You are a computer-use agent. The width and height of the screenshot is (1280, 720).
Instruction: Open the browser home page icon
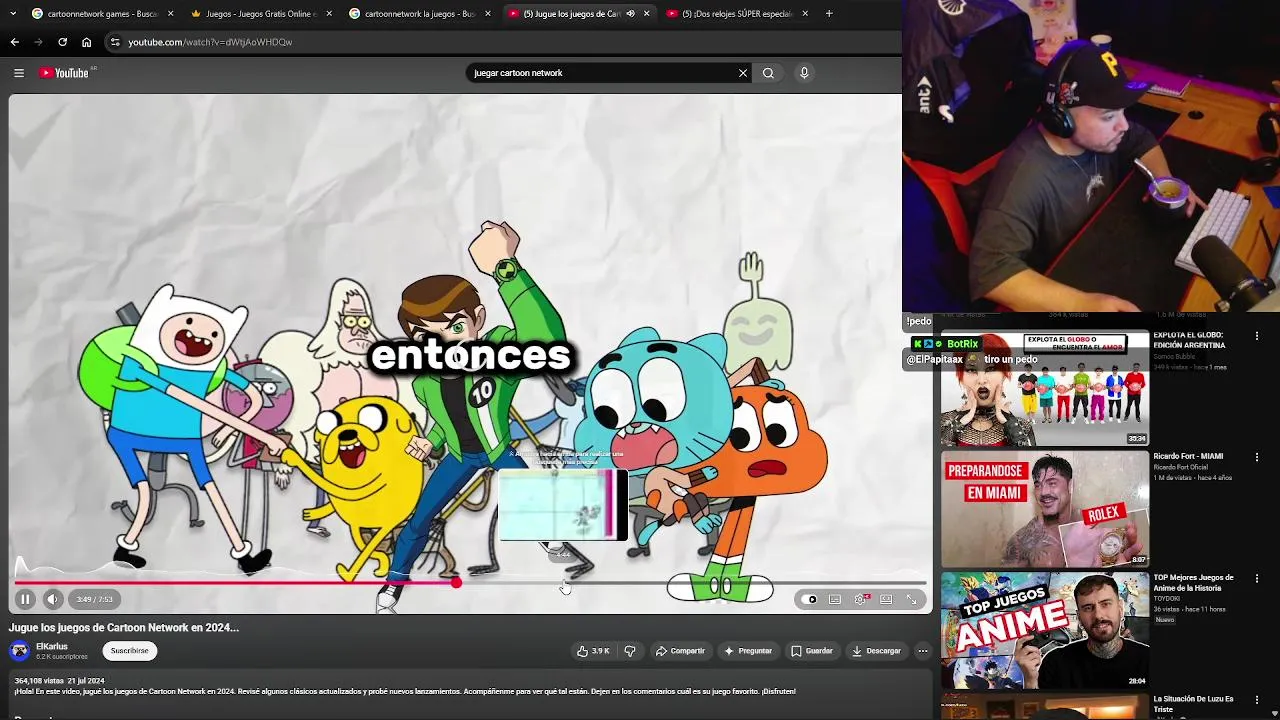(86, 42)
